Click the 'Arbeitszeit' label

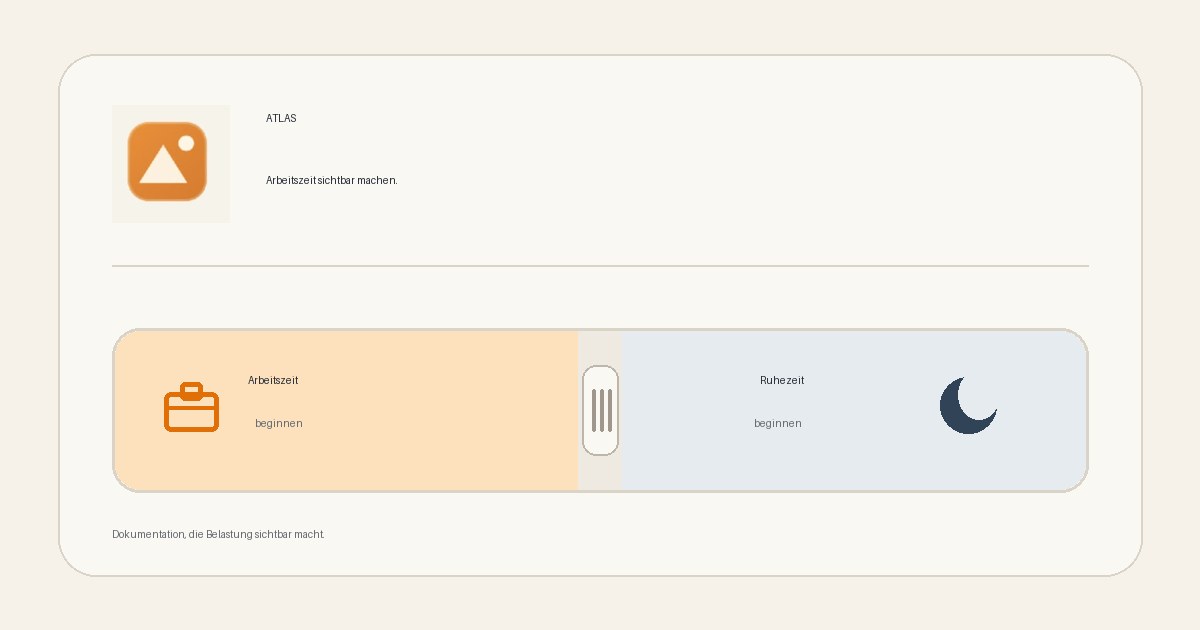[273, 380]
